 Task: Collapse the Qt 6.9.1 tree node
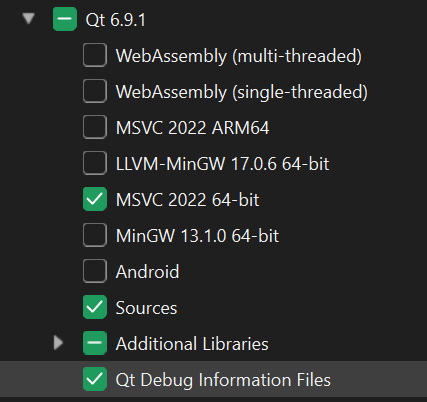tap(29, 18)
